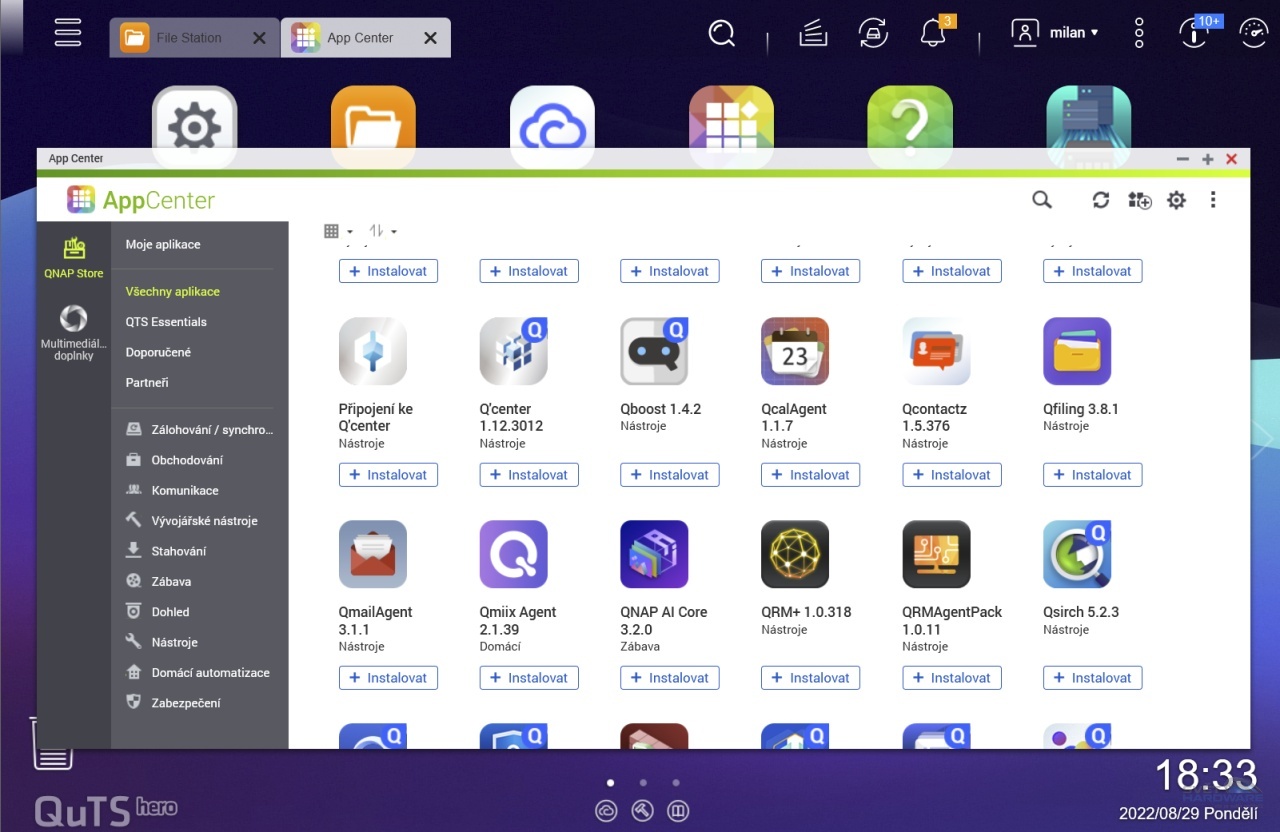Open the App Center install queue

click(x=1139, y=200)
